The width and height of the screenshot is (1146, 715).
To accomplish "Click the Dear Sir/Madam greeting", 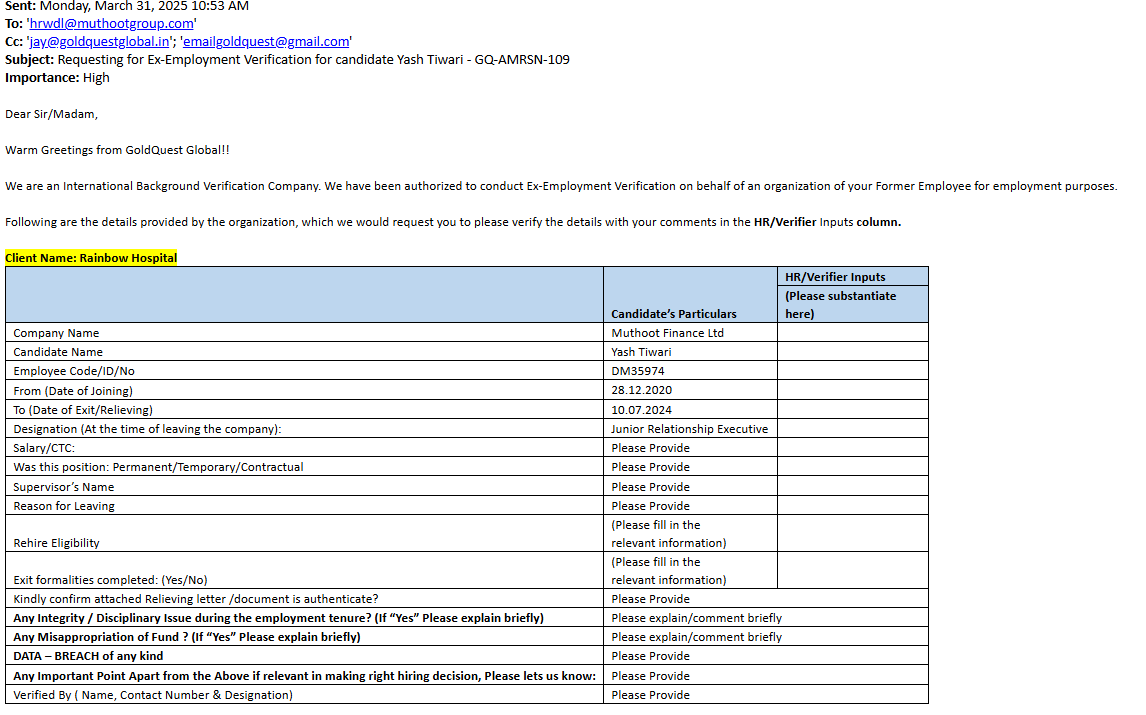I will click(51, 114).
